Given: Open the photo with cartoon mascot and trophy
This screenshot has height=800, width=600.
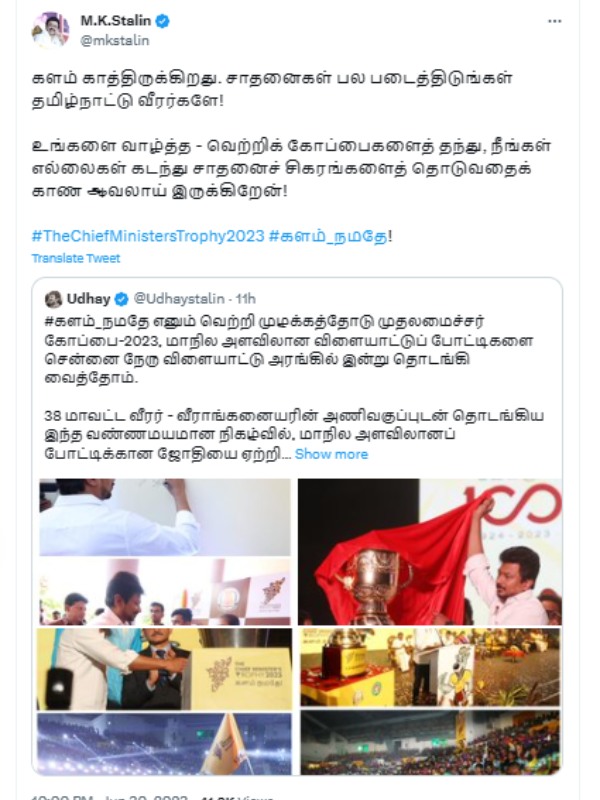Looking at the screenshot, I should coord(430,667).
